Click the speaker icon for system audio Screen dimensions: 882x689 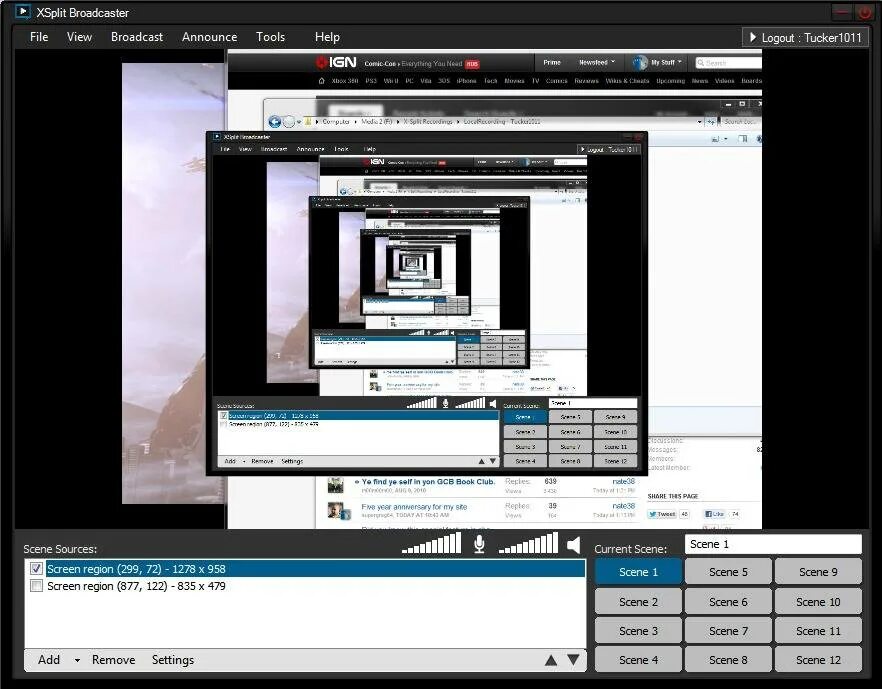(573, 543)
